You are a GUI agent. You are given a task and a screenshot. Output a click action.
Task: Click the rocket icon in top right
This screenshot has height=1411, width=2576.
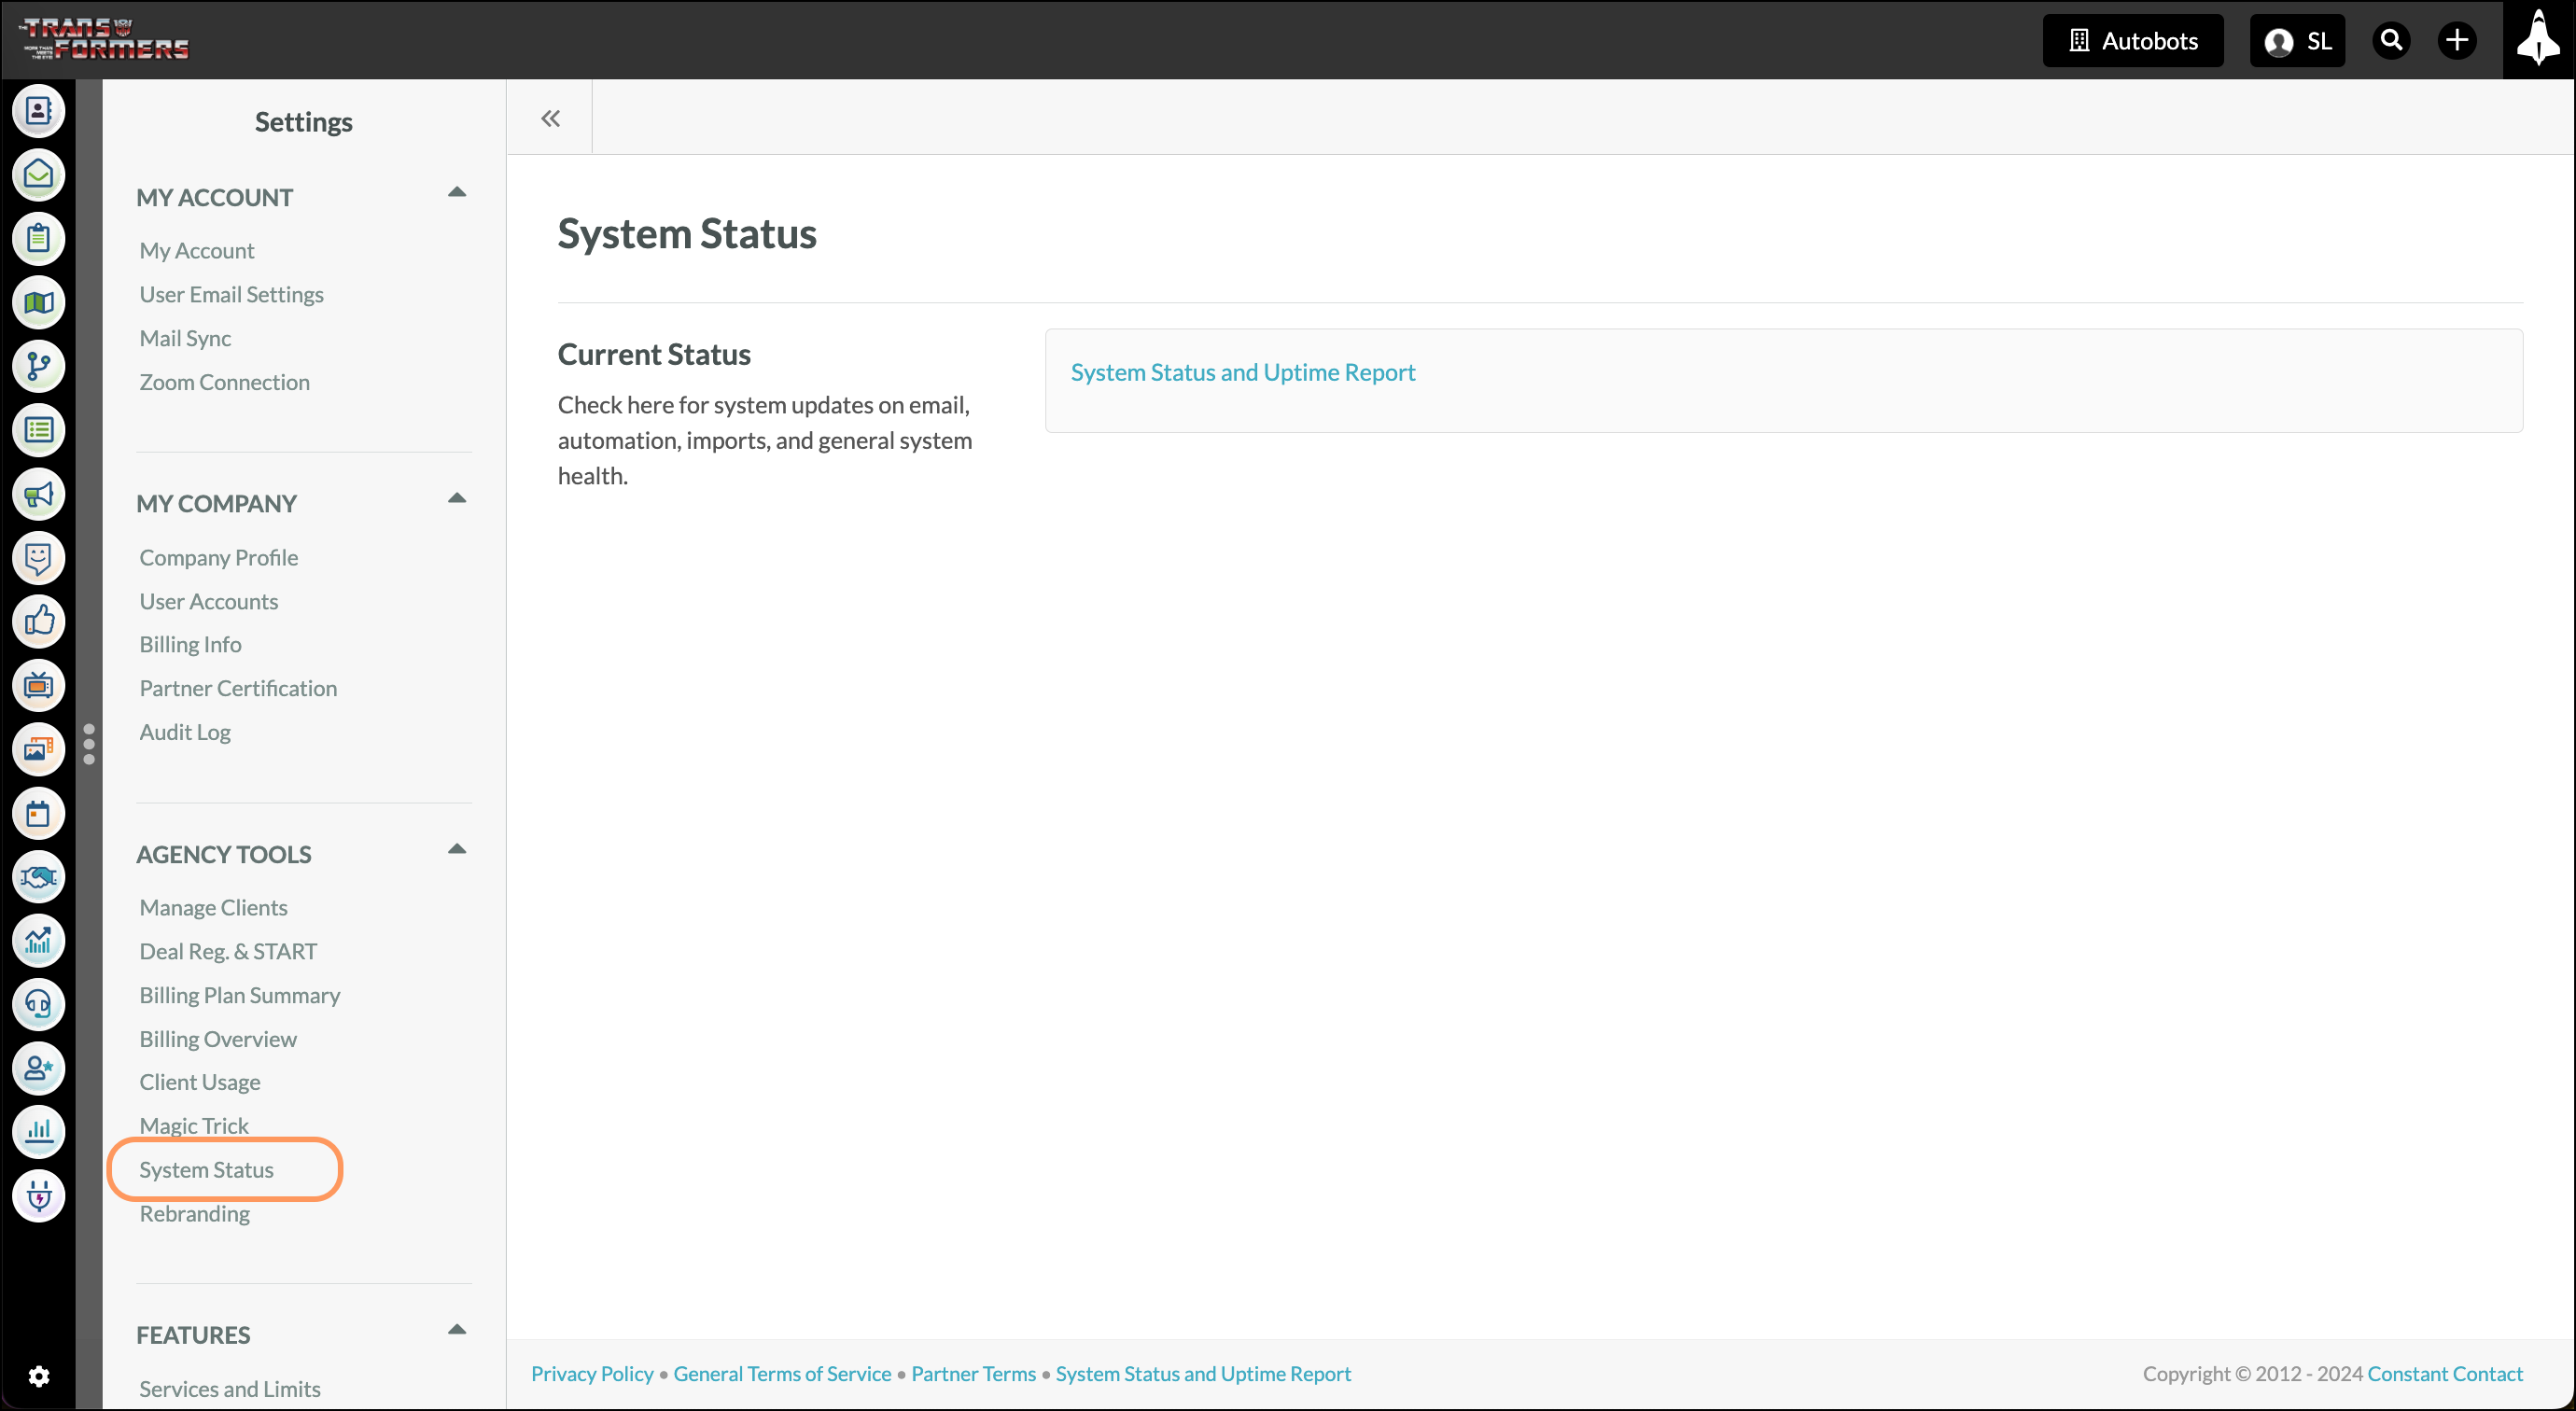tap(2538, 40)
